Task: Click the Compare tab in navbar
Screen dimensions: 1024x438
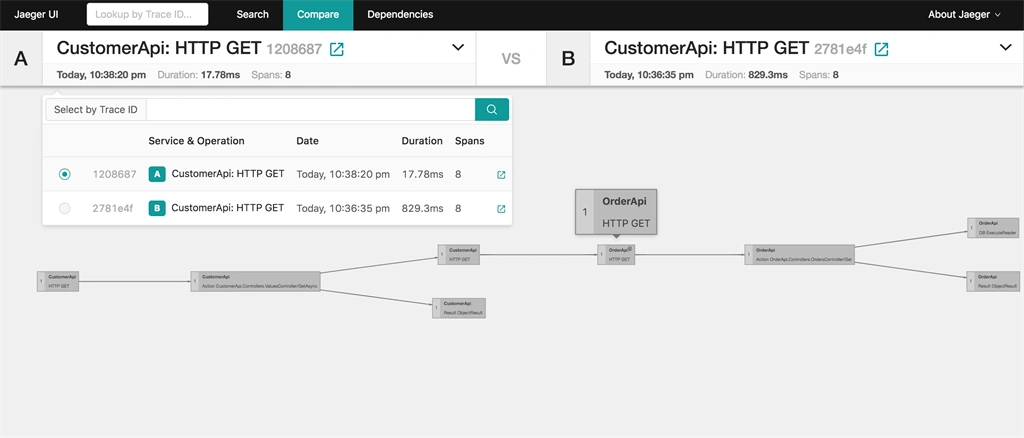Action: coord(318,14)
